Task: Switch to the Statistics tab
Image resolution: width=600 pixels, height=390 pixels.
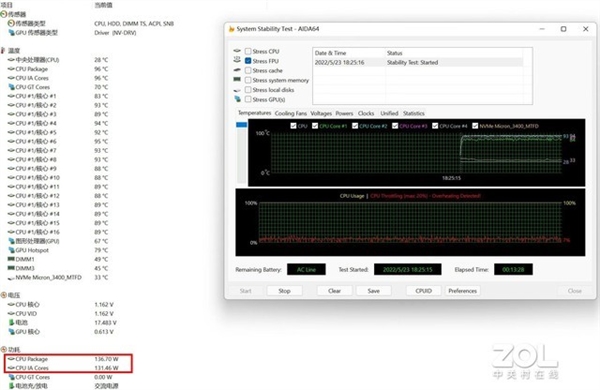Action: pyautogui.click(x=414, y=113)
